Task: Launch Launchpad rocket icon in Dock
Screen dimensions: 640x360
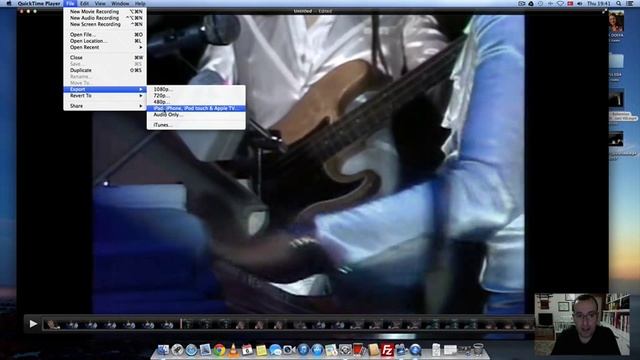Action: 177,350
